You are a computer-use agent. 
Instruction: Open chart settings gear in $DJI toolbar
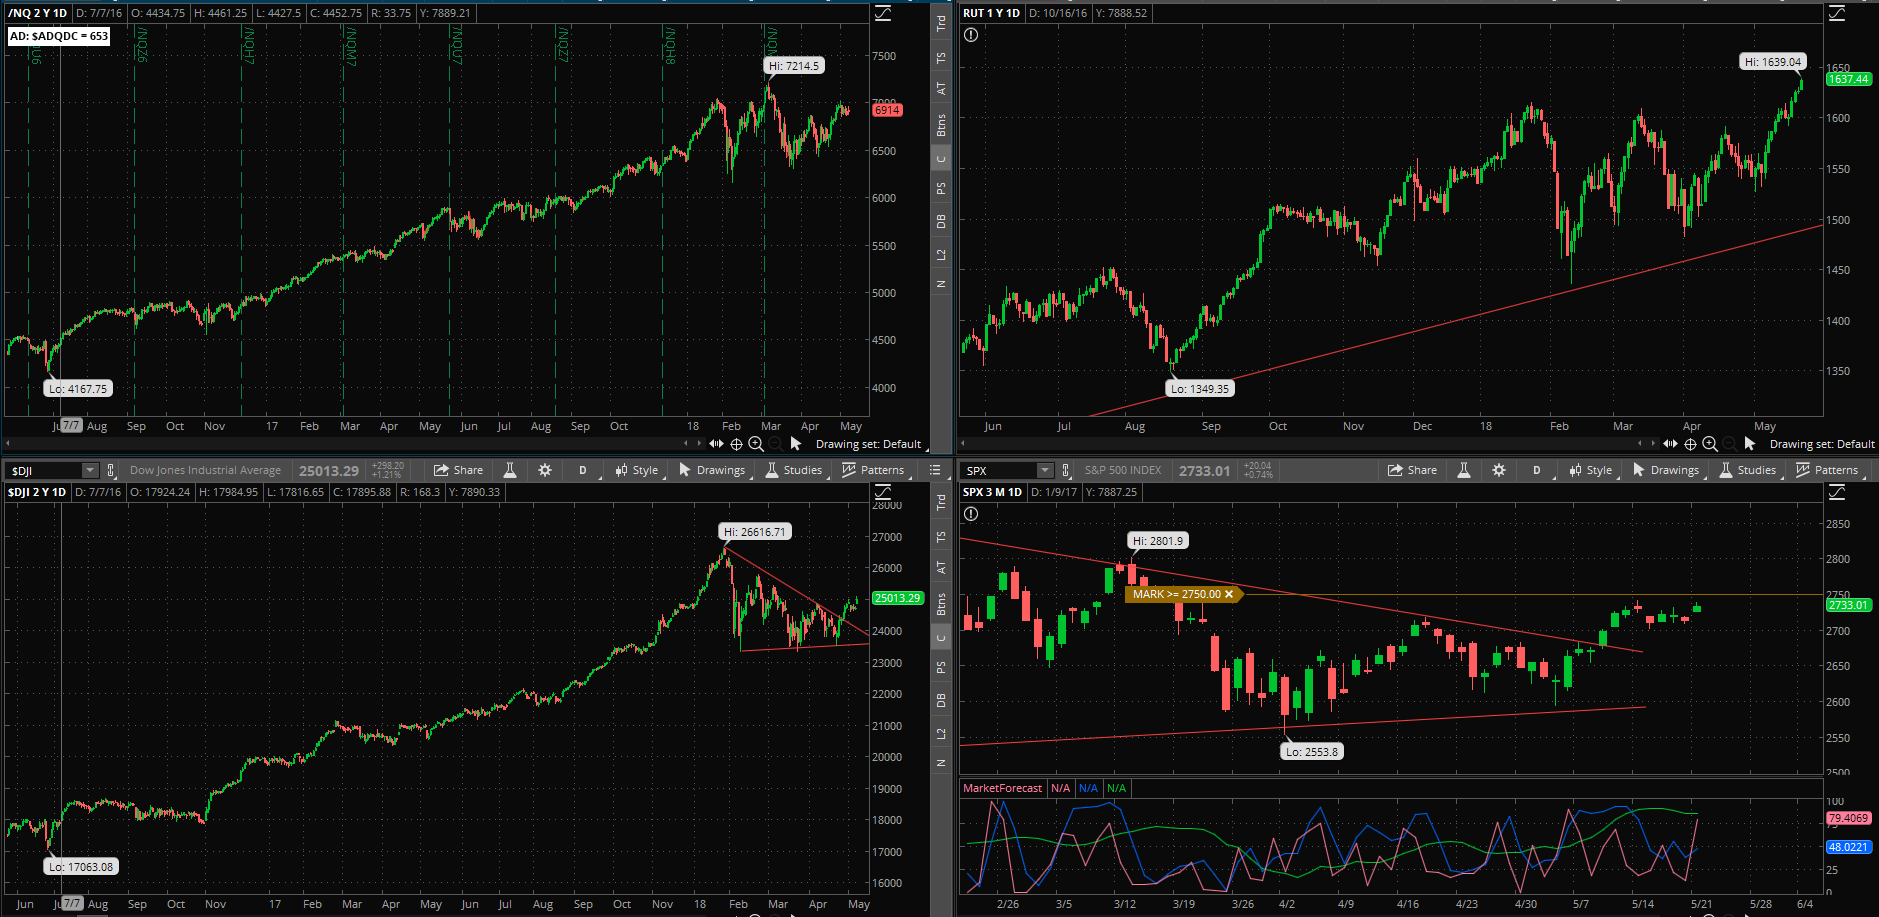point(545,470)
